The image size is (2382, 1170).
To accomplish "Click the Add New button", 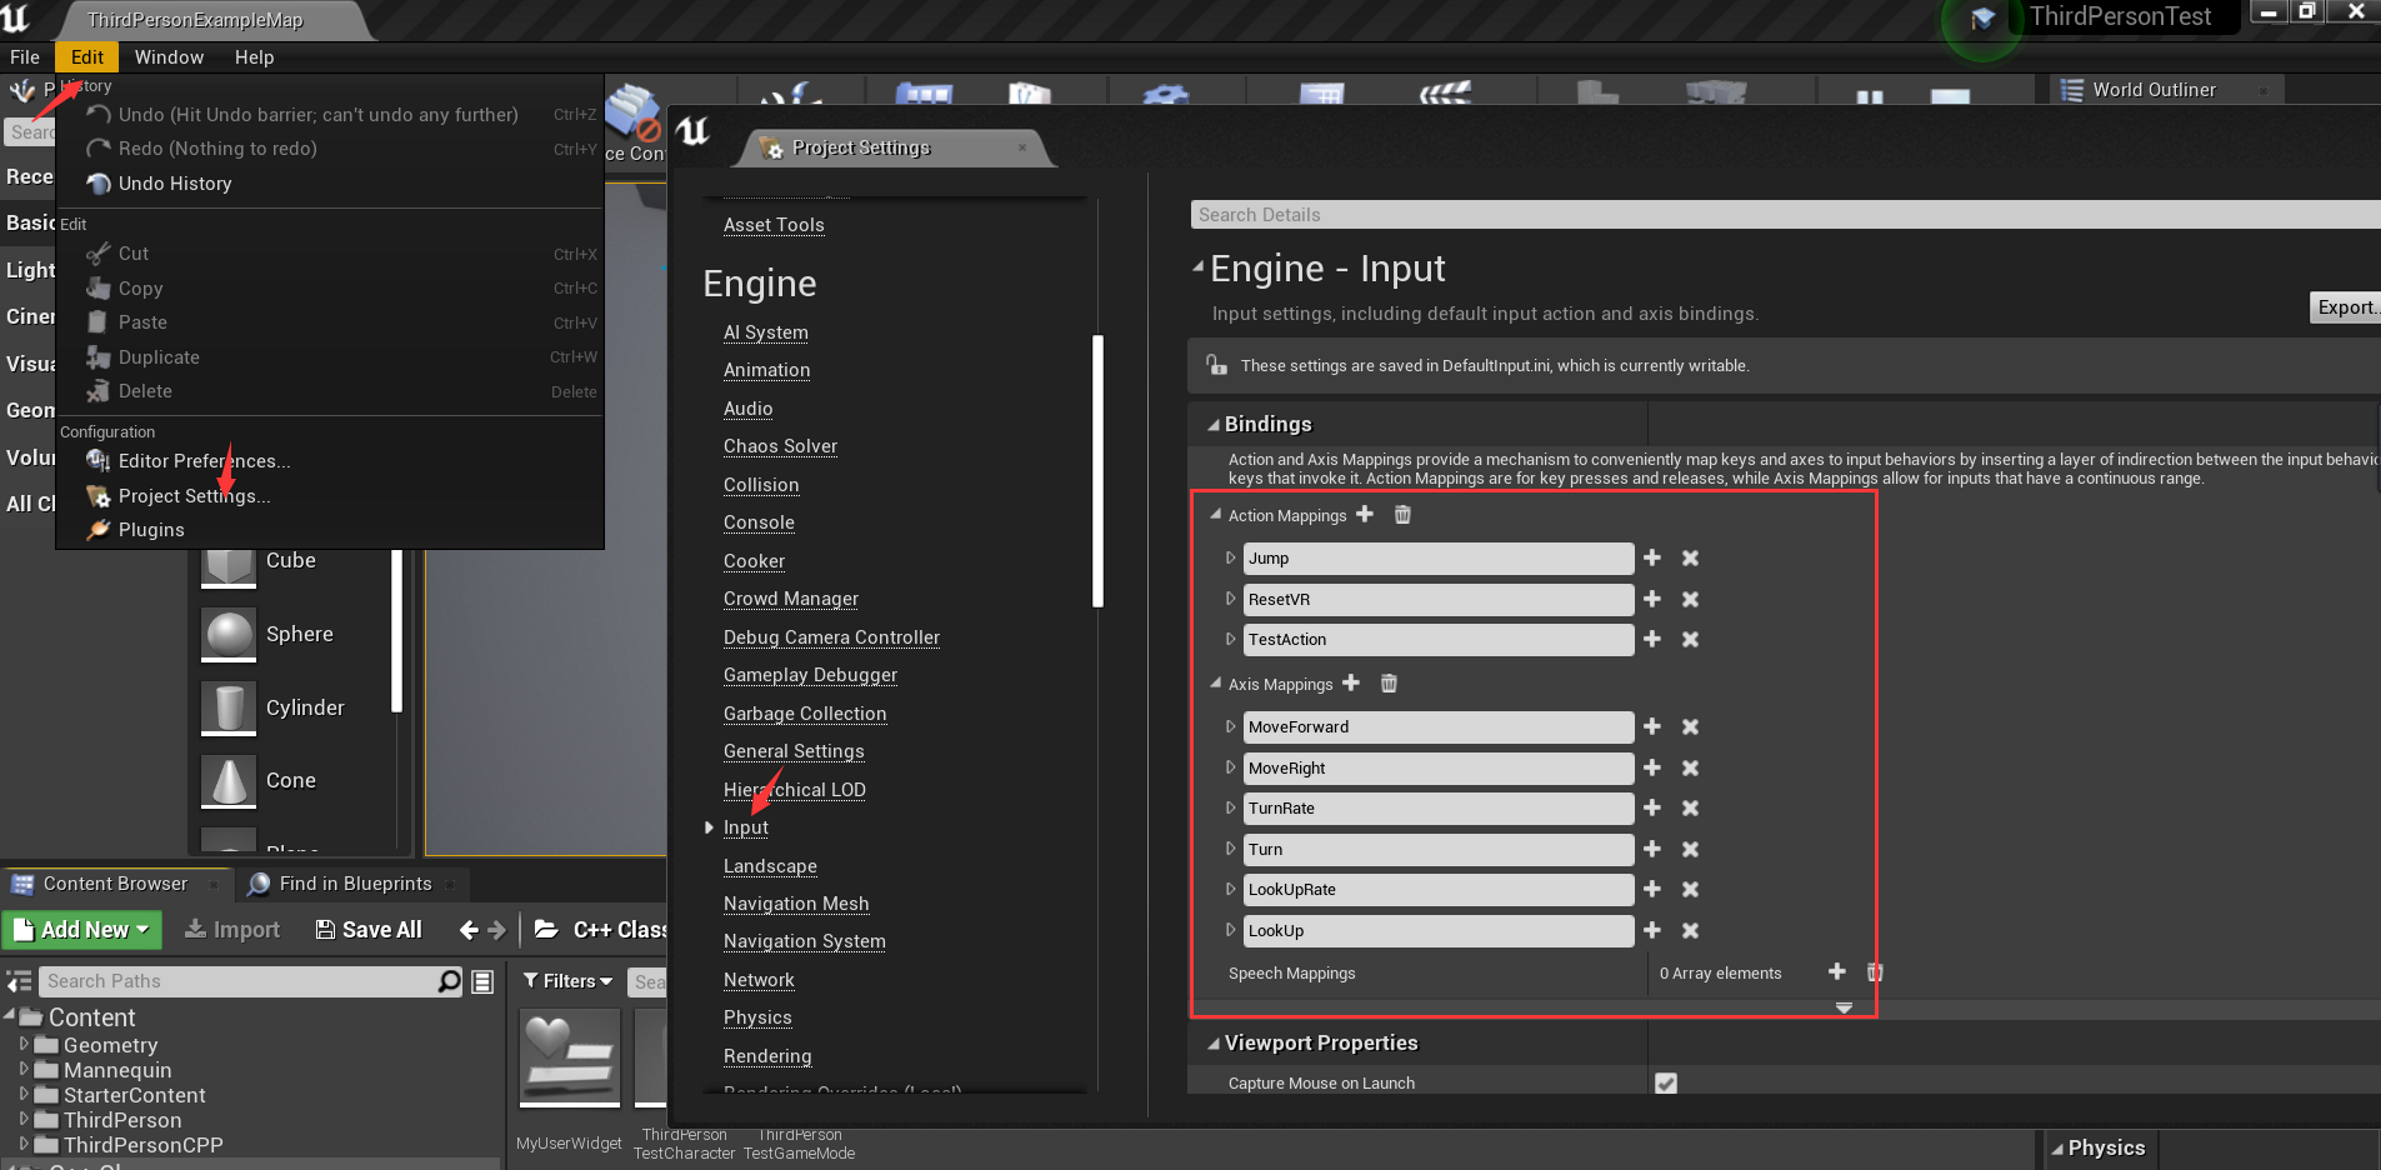I will 82,929.
